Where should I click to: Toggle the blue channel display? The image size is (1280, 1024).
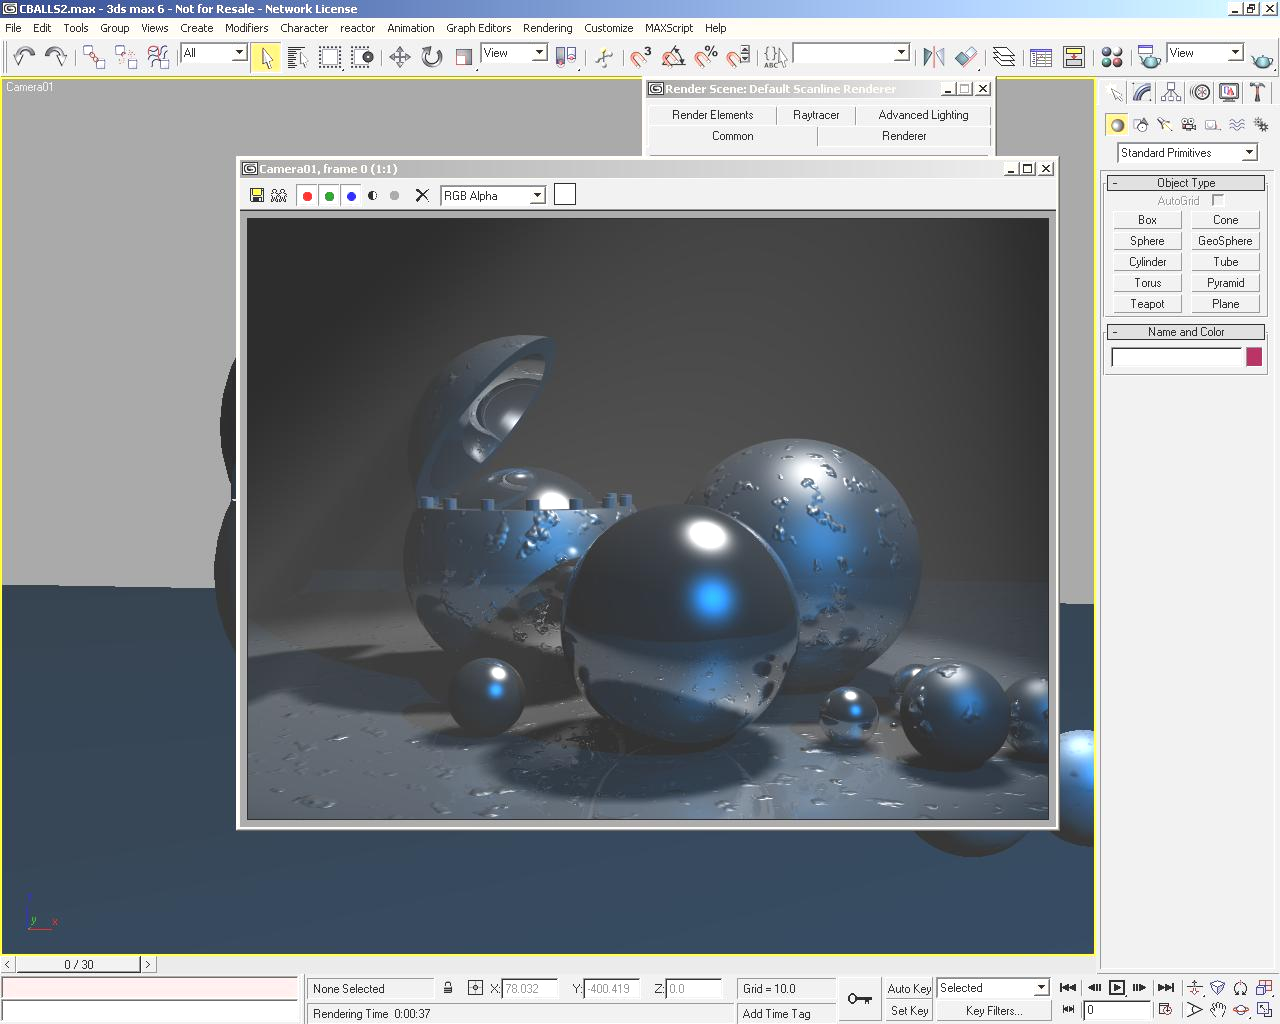click(351, 196)
